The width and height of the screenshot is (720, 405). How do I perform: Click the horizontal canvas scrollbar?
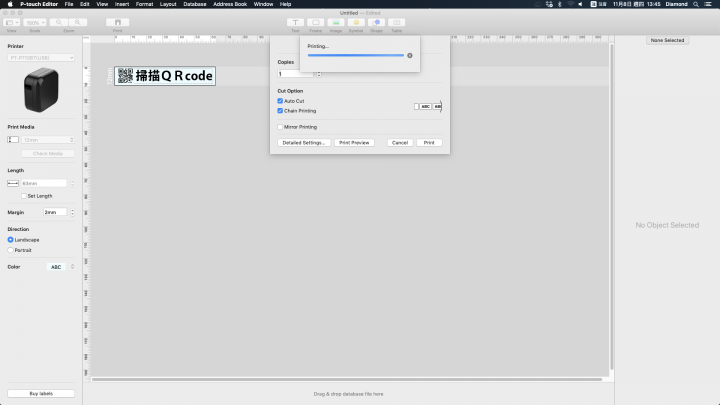pyautogui.click(x=347, y=379)
